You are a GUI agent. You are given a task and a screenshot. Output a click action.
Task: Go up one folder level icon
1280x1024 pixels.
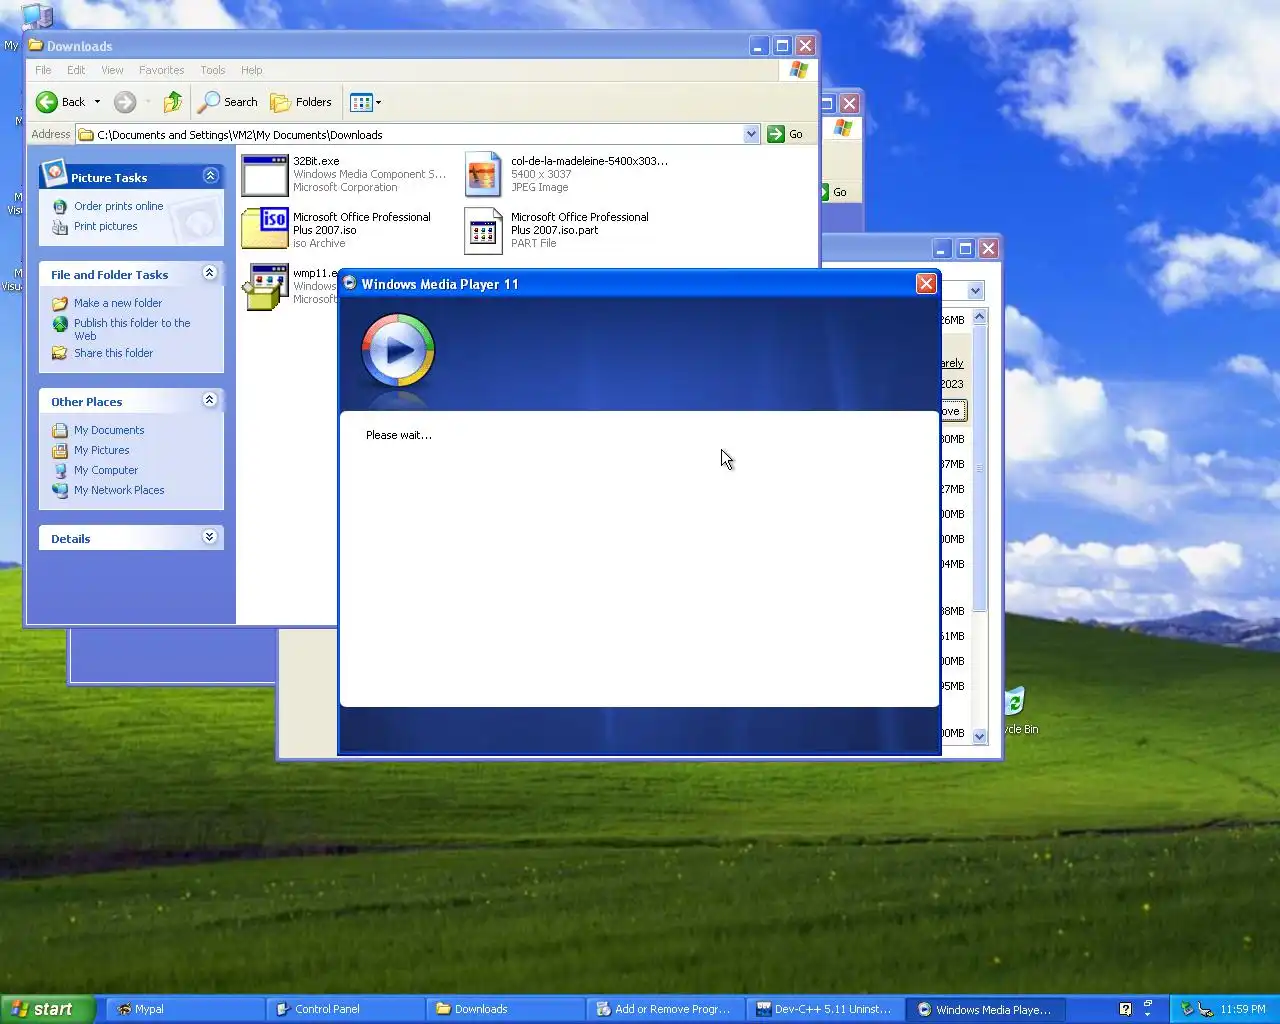click(x=173, y=102)
